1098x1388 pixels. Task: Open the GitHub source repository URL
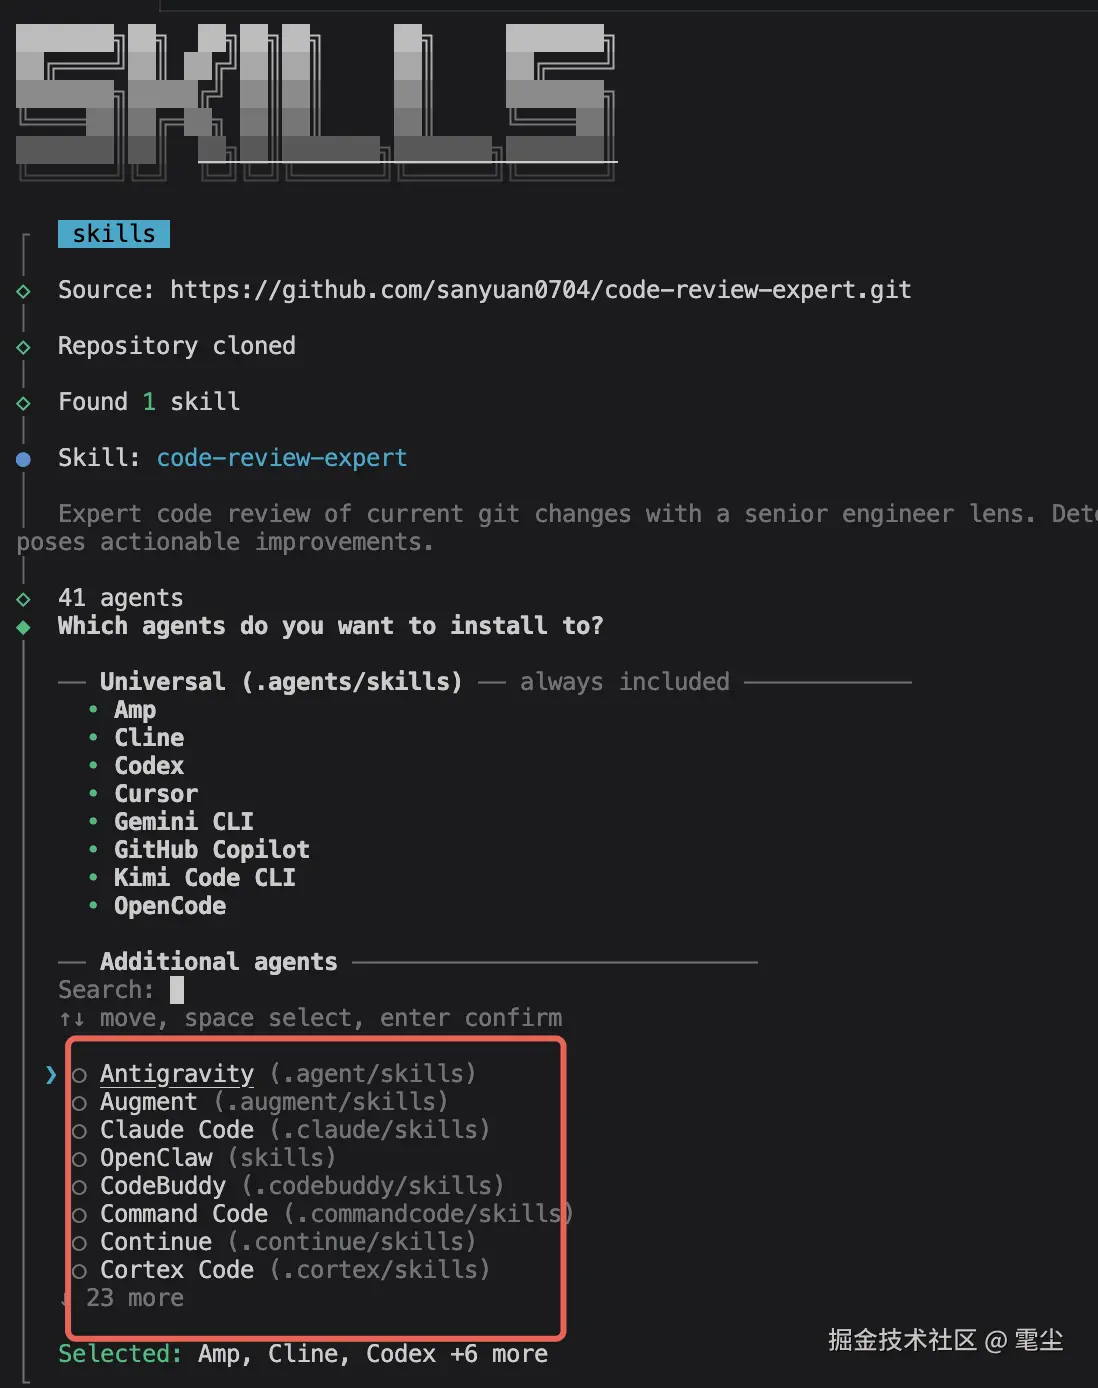click(x=540, y=290)
